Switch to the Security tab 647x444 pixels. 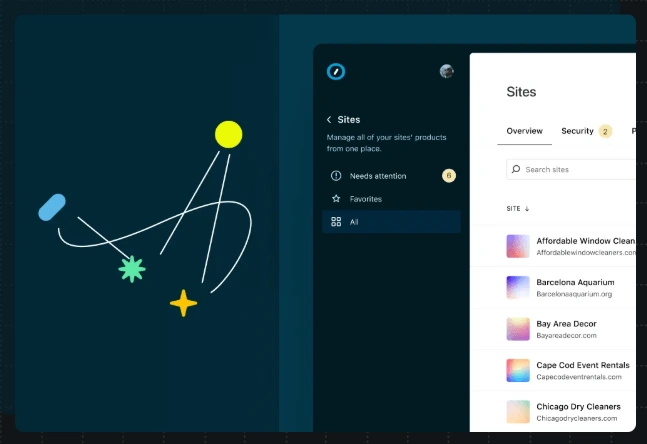577,131
